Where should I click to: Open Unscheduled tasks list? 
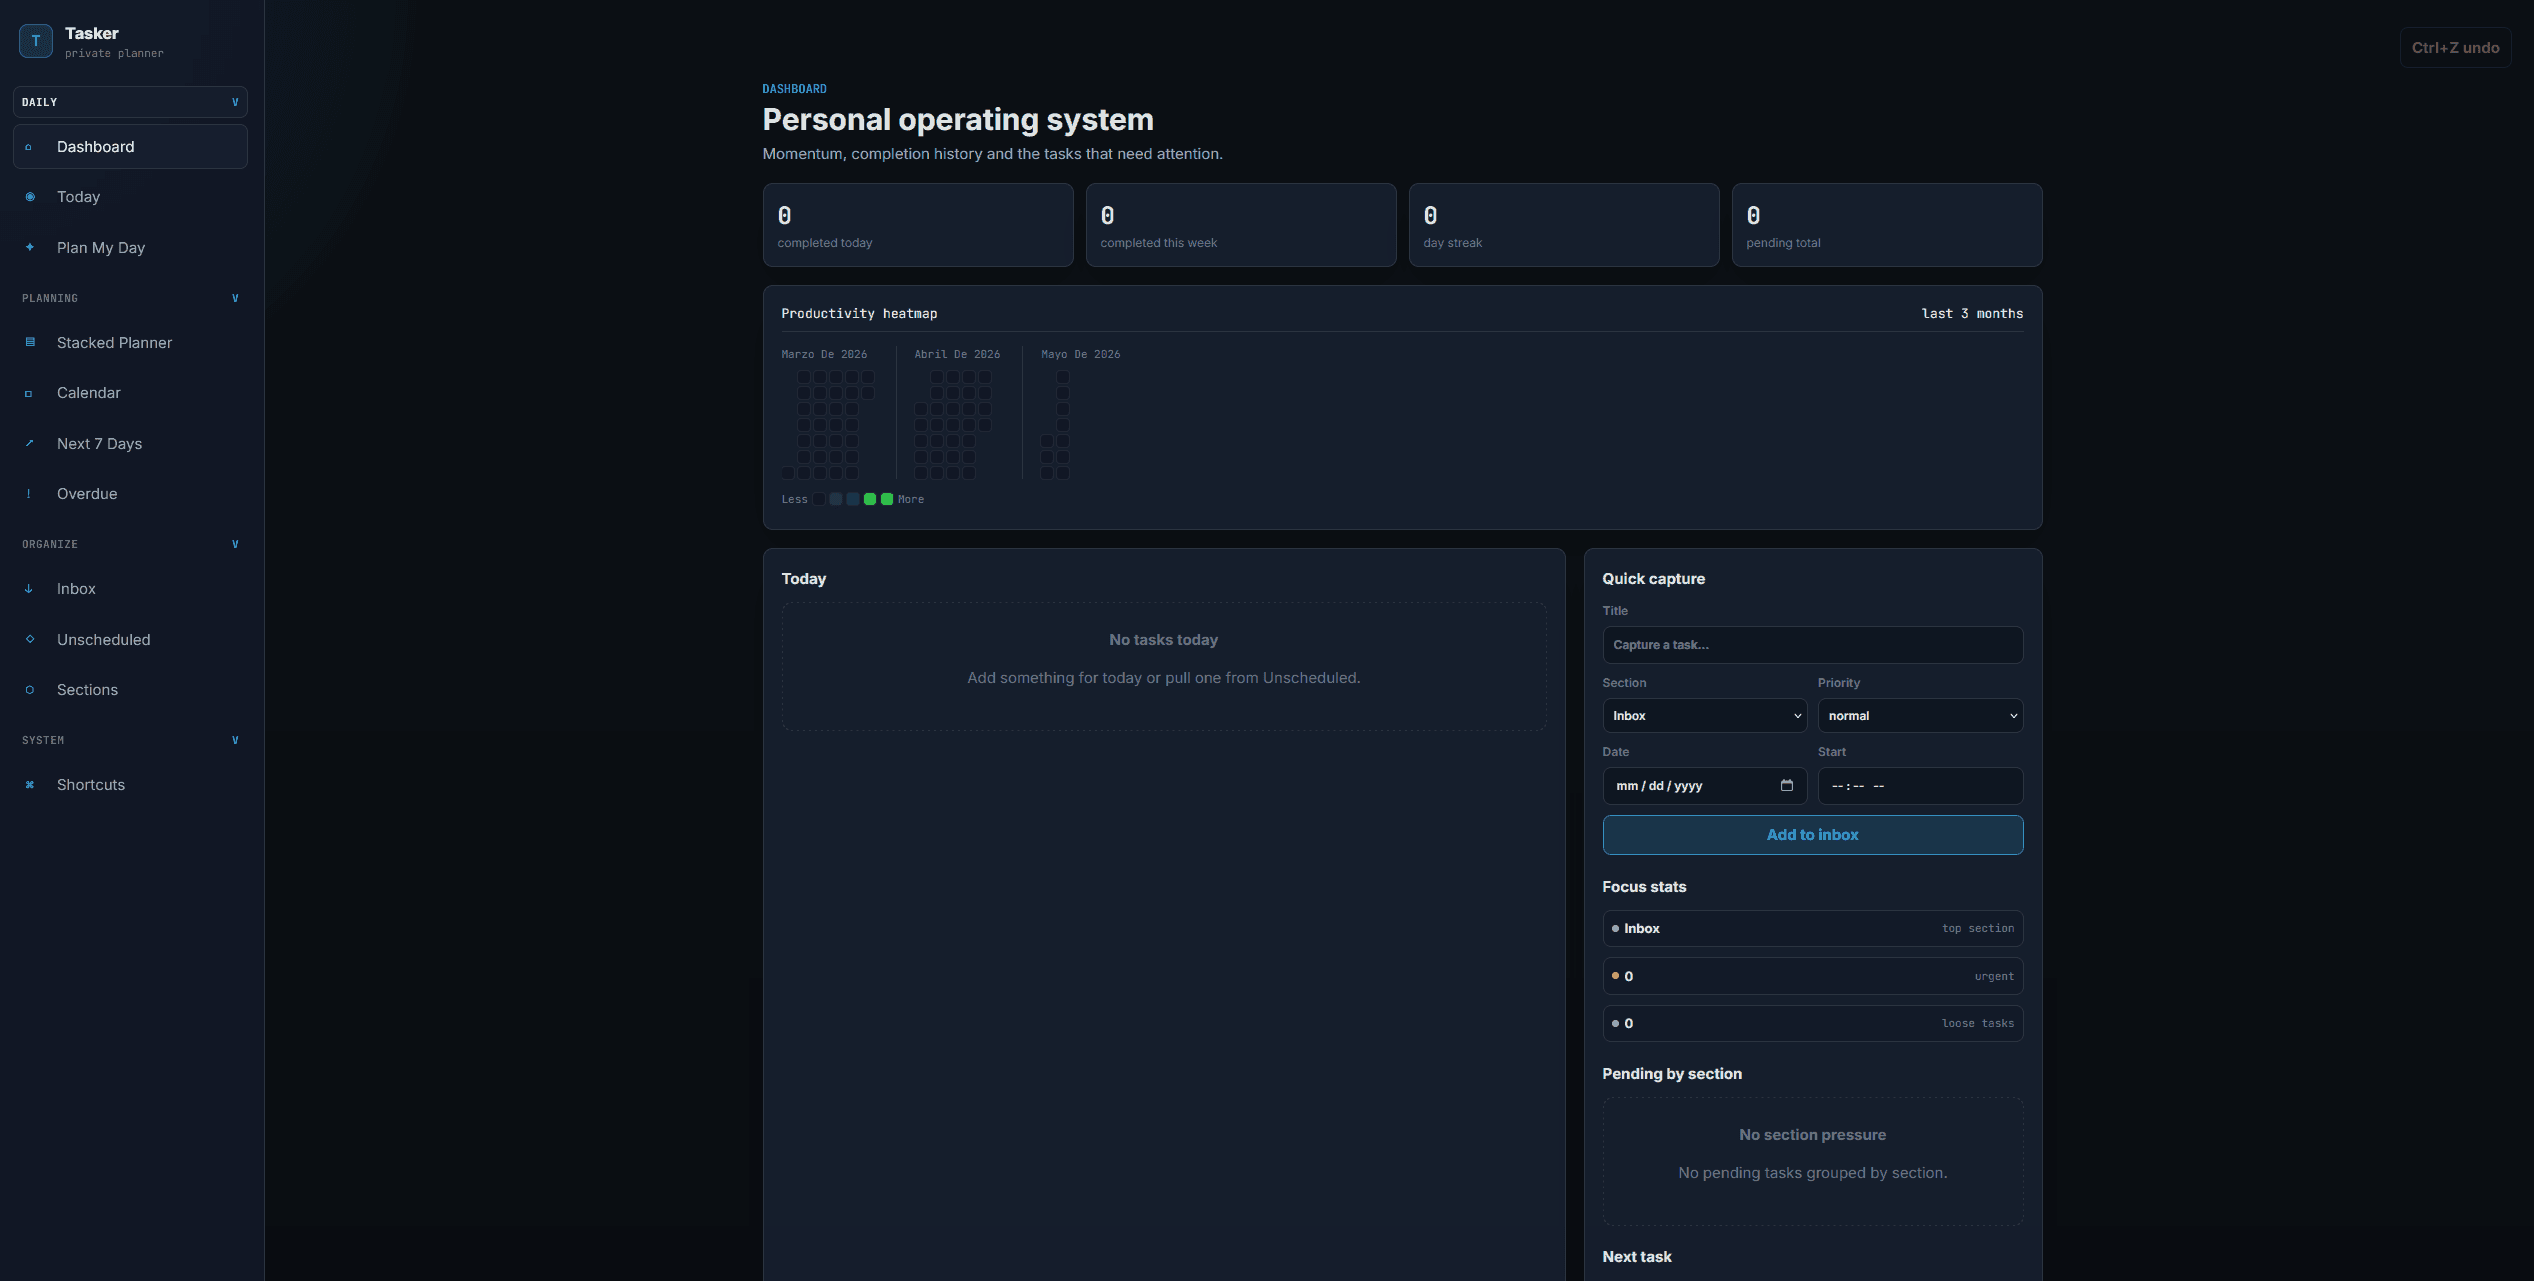point(130,640)
